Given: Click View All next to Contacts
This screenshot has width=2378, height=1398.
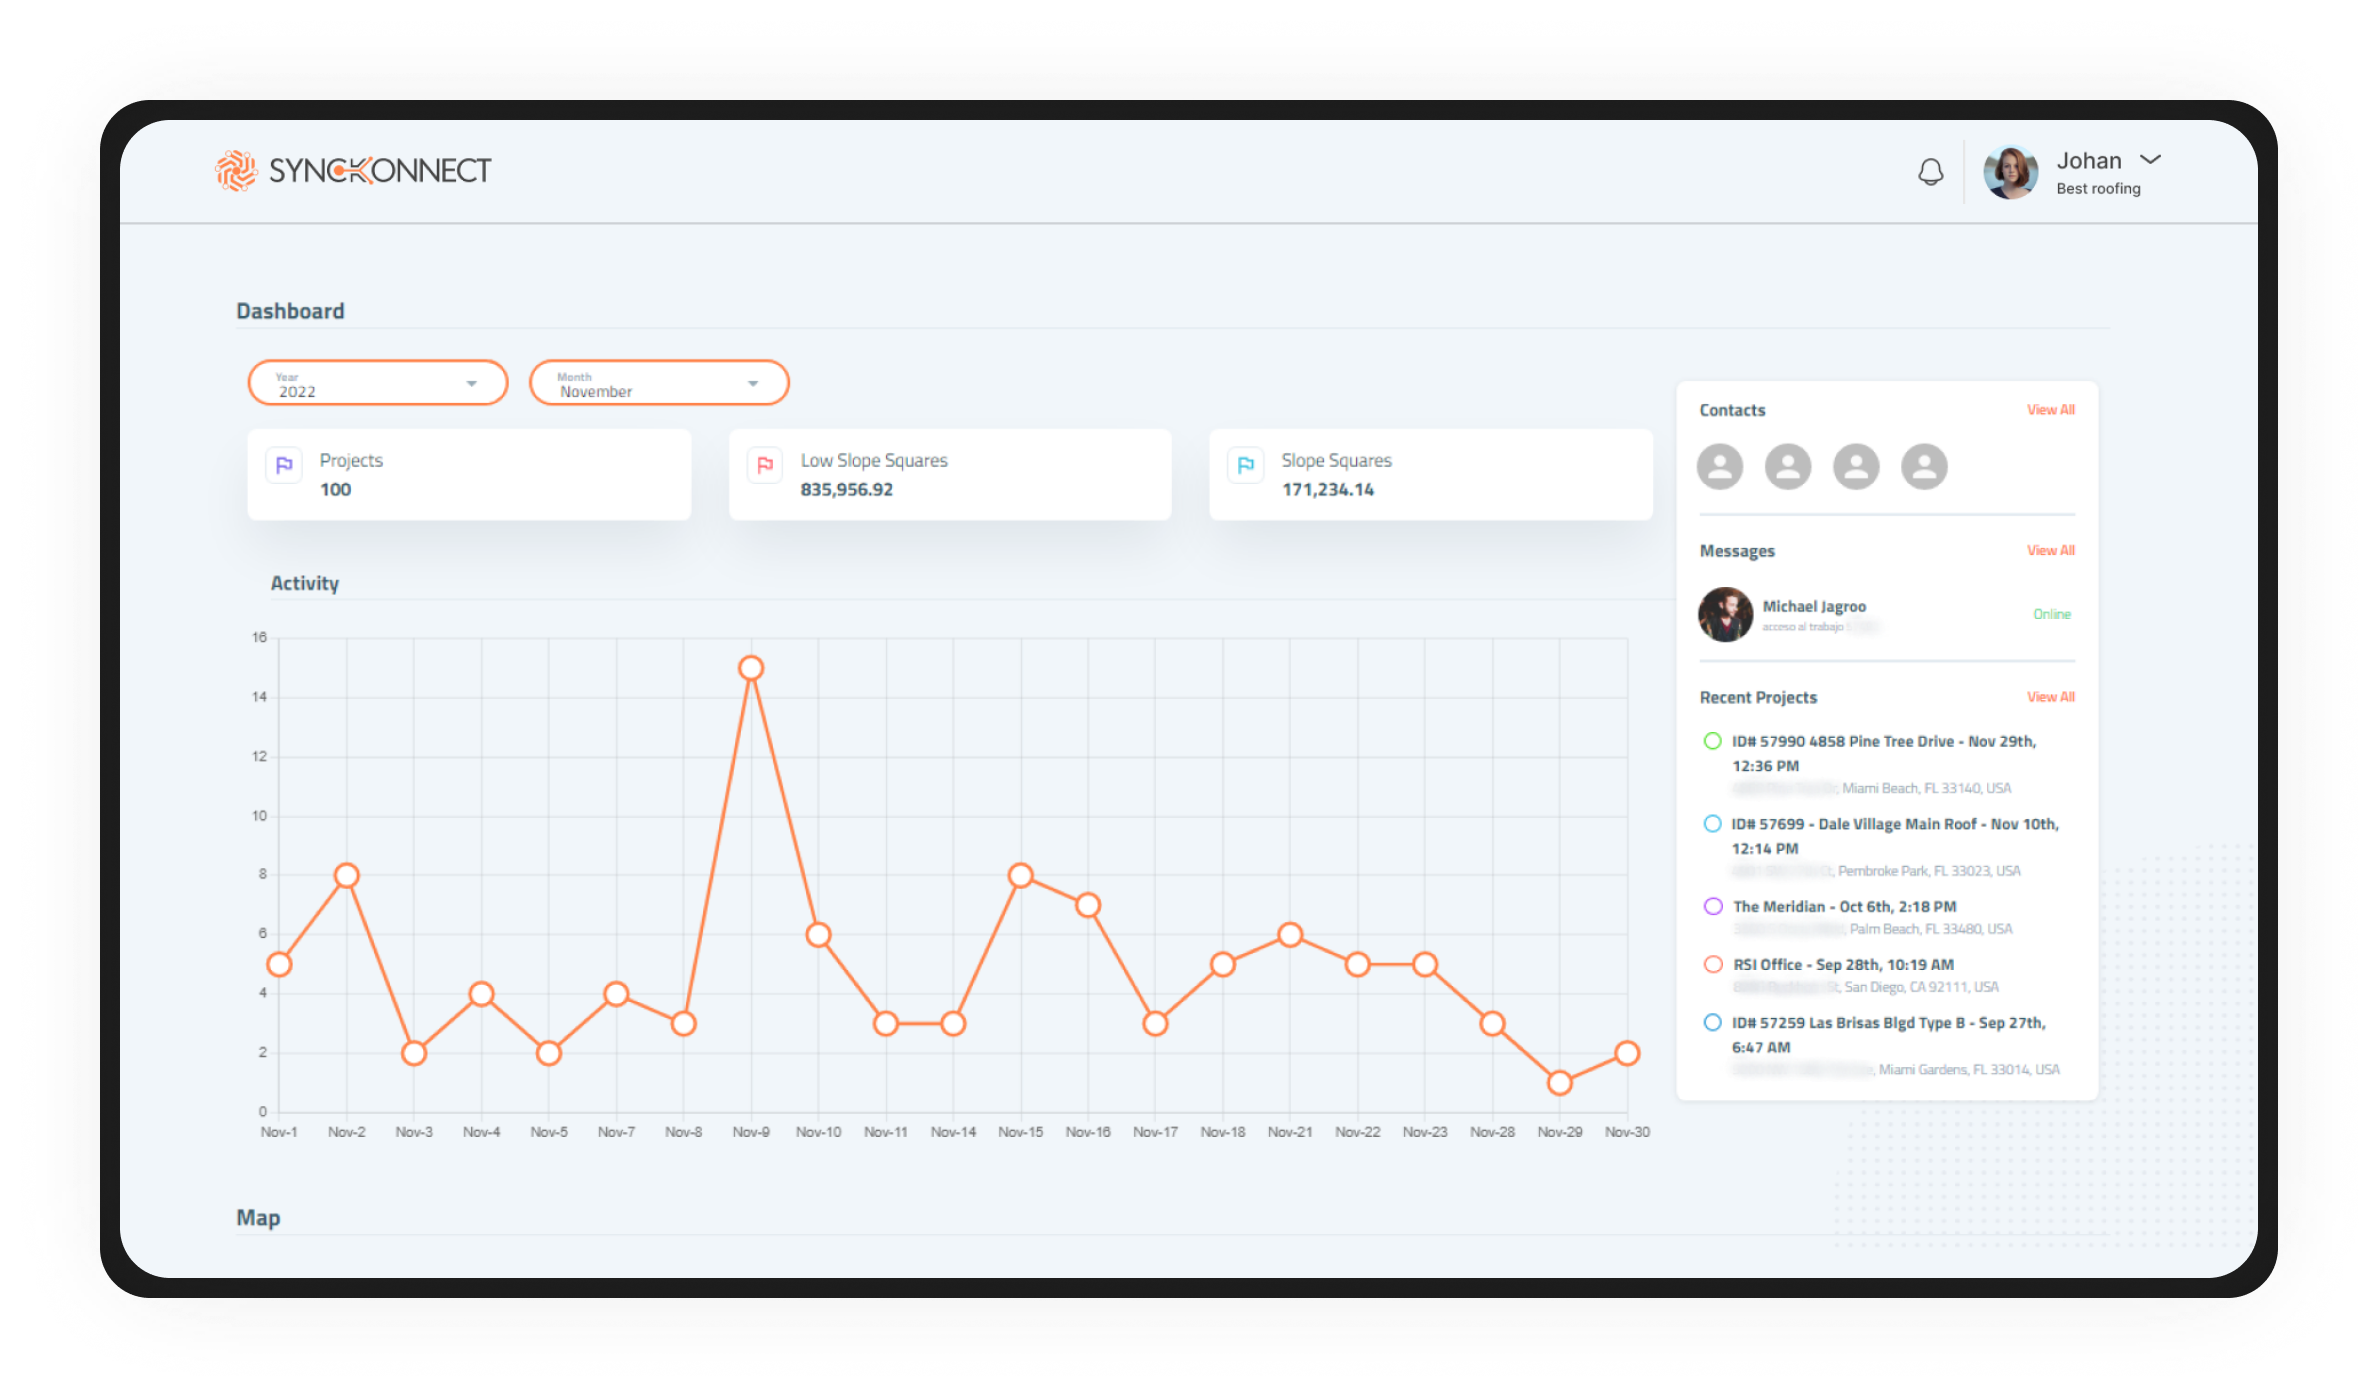Looking at the screenshot, I should [2050, 409].
